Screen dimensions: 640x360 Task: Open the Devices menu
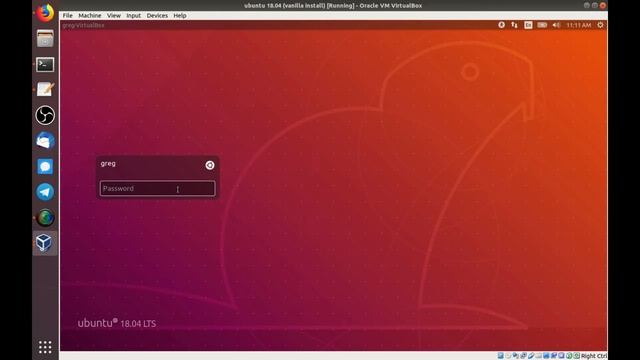coord(157,16)
